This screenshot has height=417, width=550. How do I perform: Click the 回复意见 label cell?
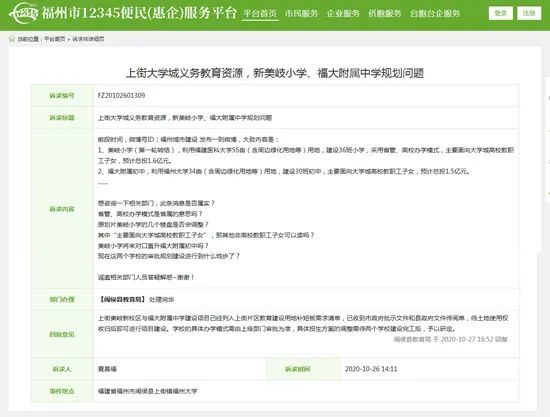click(x=62, y=334)
